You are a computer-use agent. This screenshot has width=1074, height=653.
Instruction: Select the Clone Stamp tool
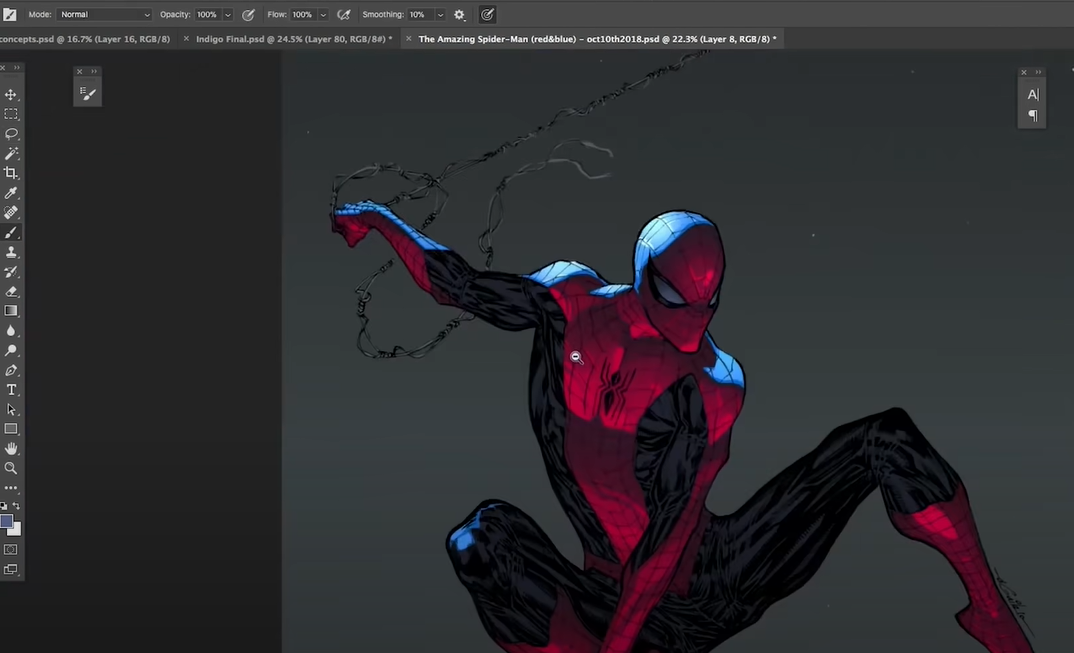pos(11,252)
